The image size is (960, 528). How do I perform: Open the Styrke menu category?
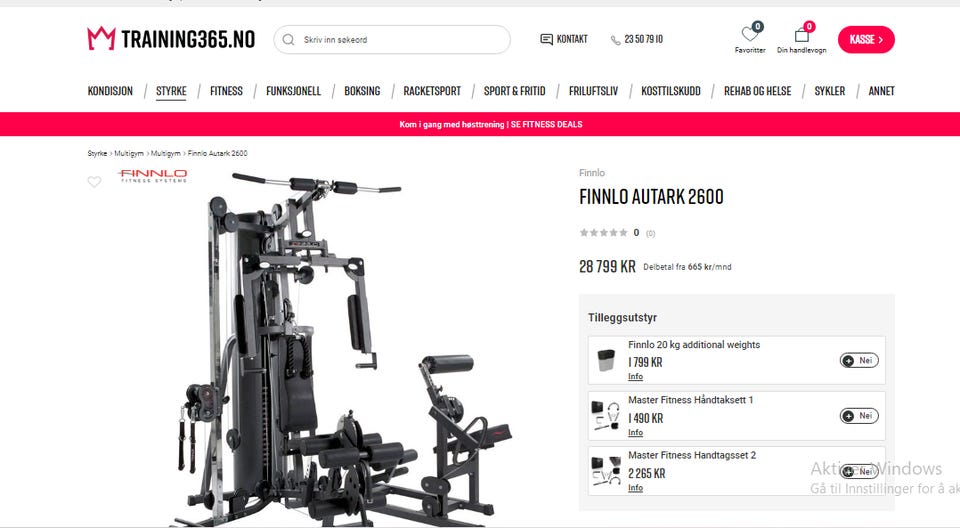click(x=171, y=91)
